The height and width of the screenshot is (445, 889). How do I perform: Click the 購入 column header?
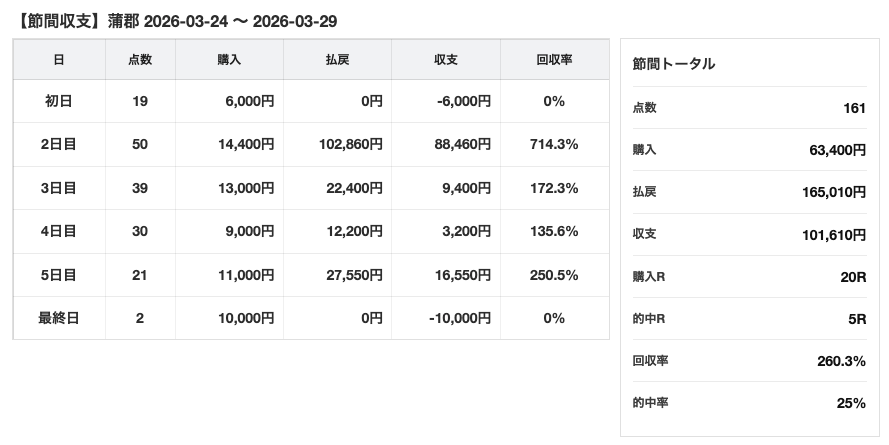[x=229, y=60]
